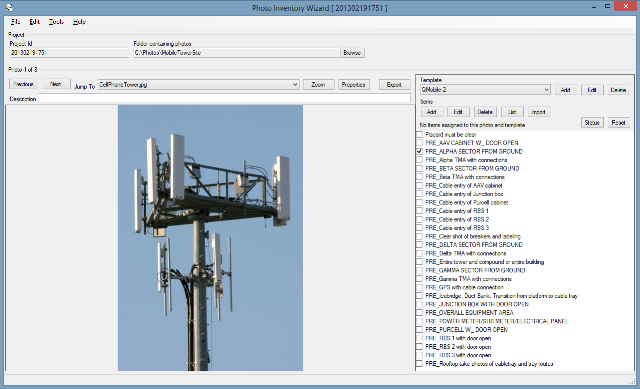
Task: Check PRE_GPS with cable connection
Action: click(x=420, y=287)
